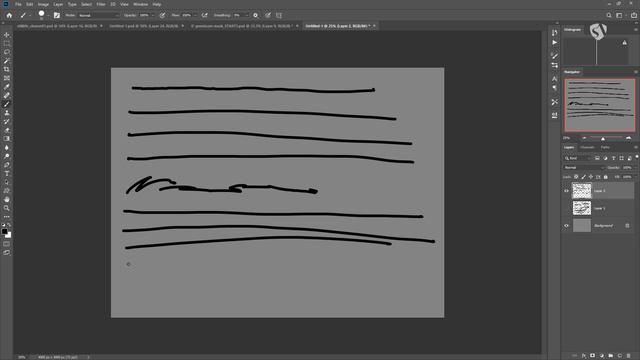Viewport: 640px width, 360px height.
Task: Select the Magic Wand tool
Action: (x=7, y=61)
